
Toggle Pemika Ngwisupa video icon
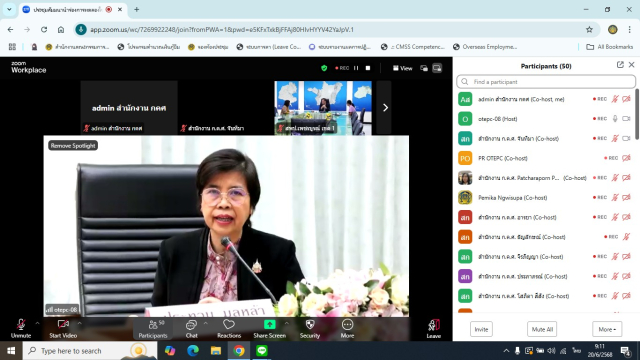[x=626, y=198]
